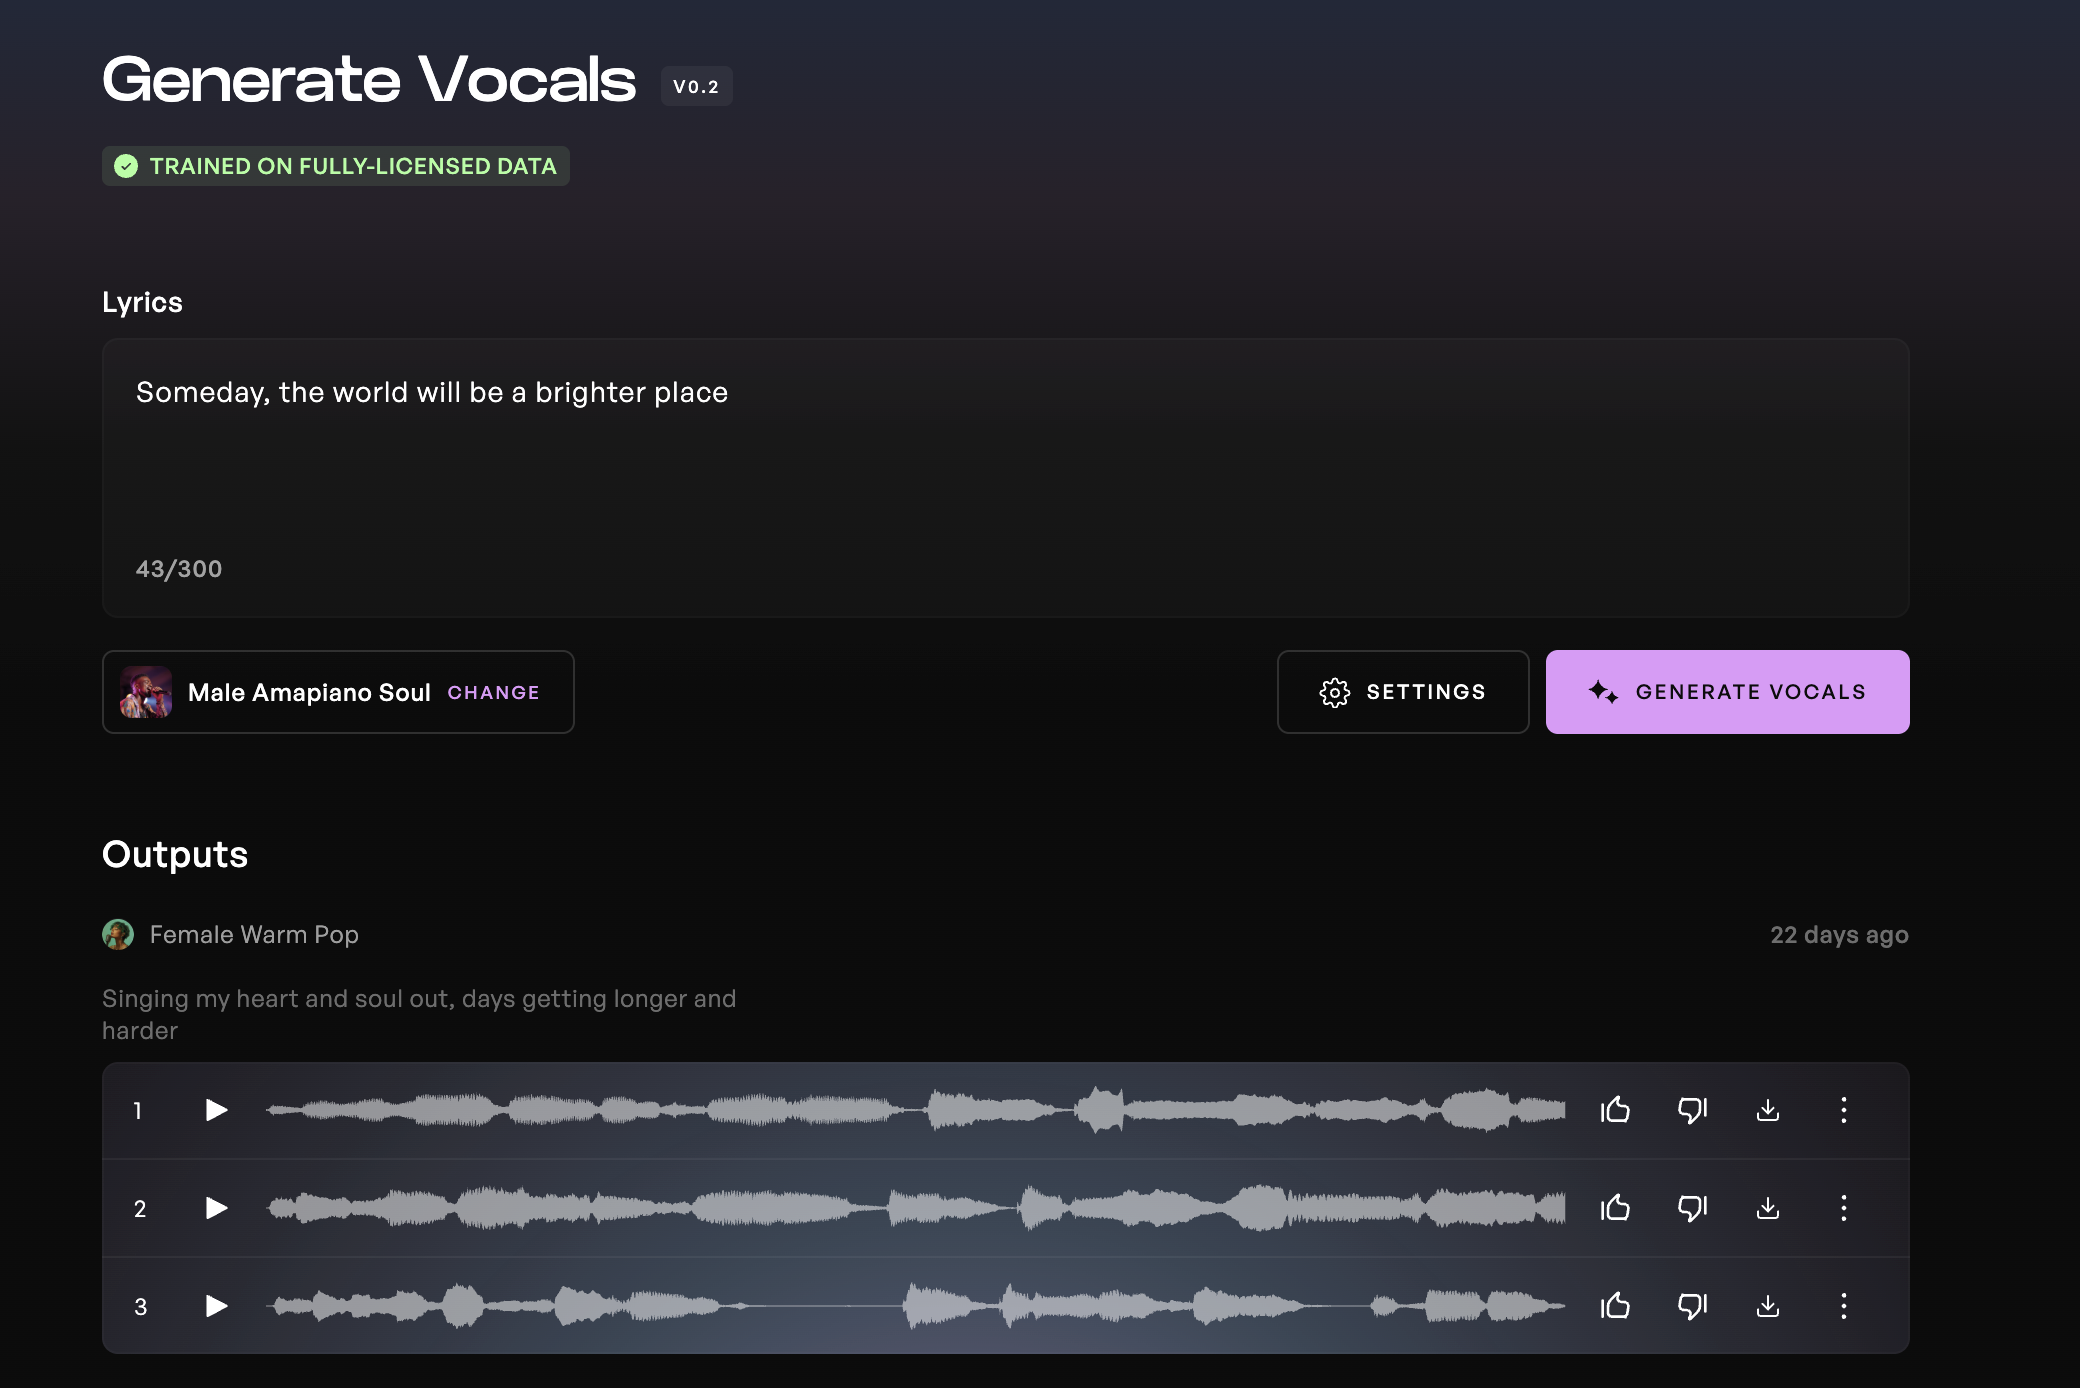Open the Settings button
The width and height of the screenshot is (2080, 1388).
coord(1402,692)
